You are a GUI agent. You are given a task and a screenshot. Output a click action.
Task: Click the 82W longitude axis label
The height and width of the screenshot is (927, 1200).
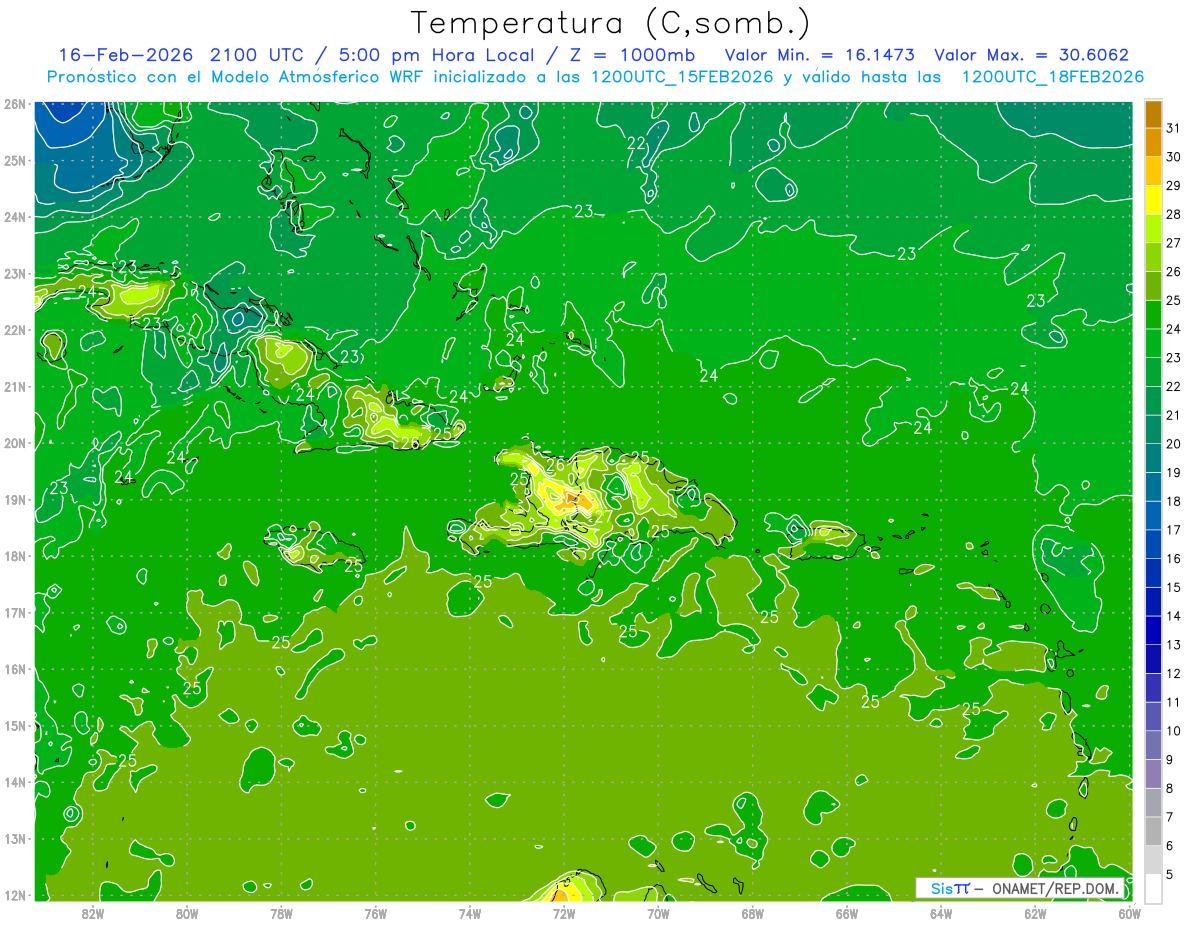point(92,913)
